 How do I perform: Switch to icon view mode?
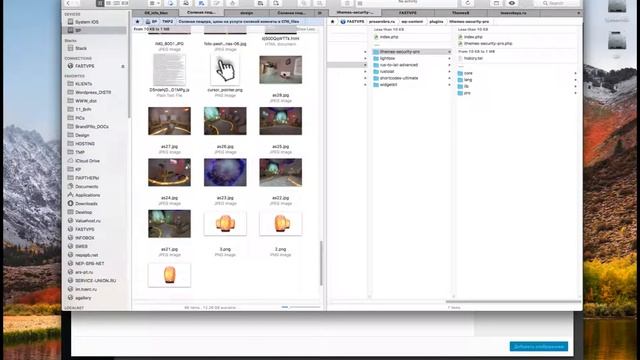[100, 3]
